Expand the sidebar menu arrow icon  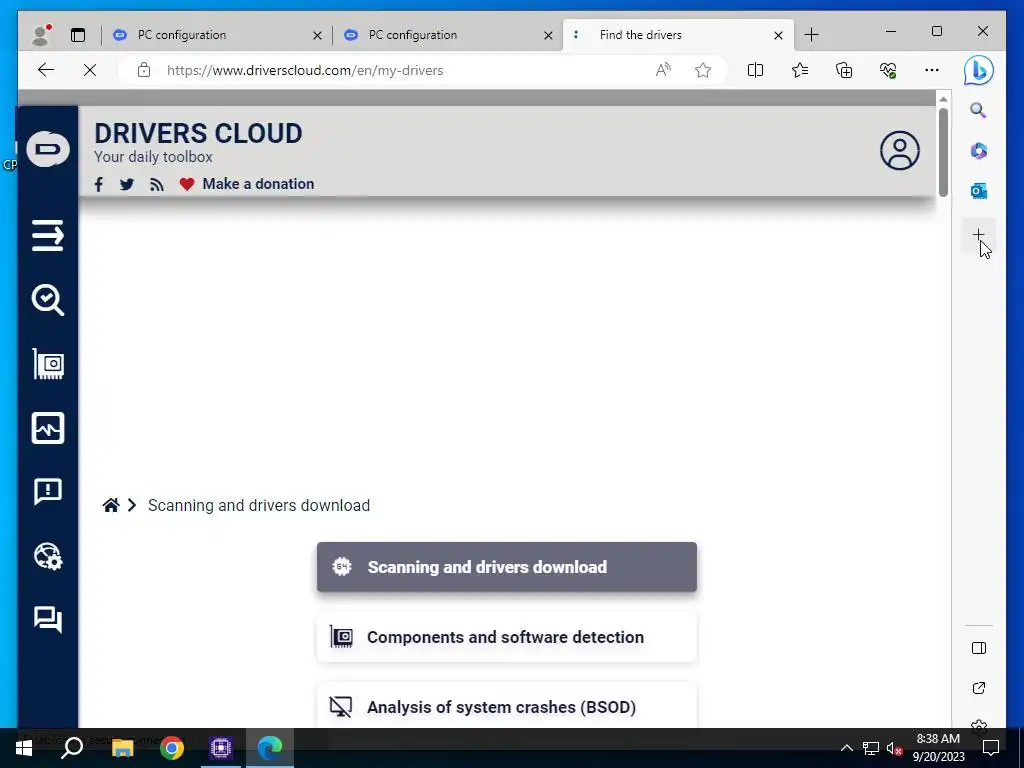48,236
